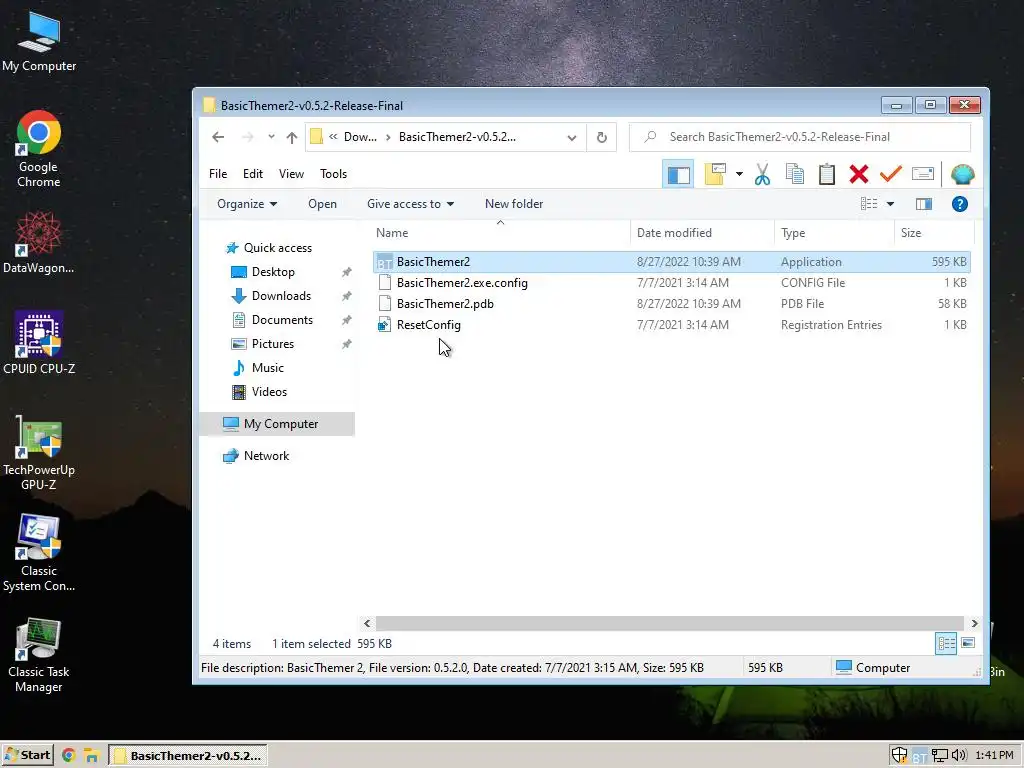Click the Copy icon in toolbar
1024x768 pixels.
795,174
